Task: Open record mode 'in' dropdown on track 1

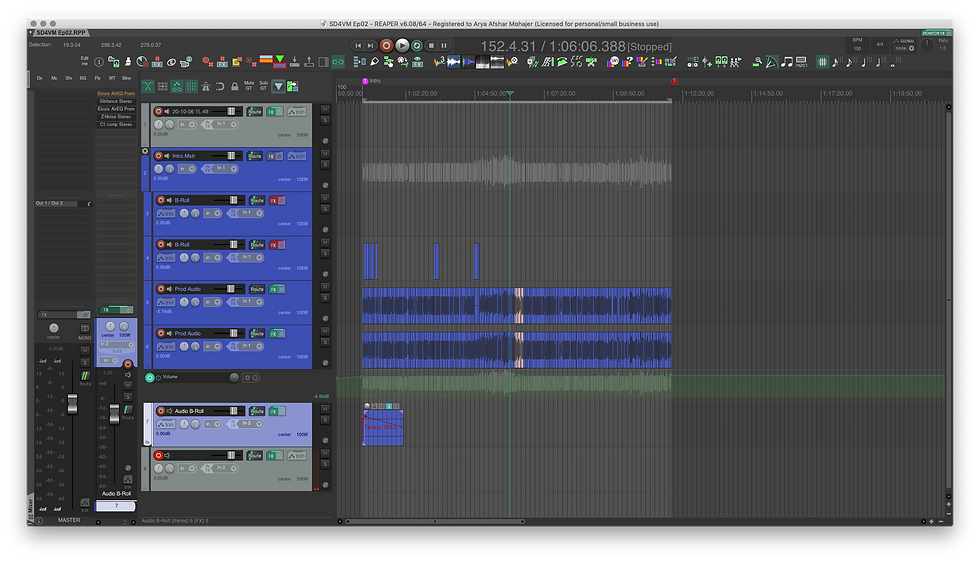Action: pos(187,124)
